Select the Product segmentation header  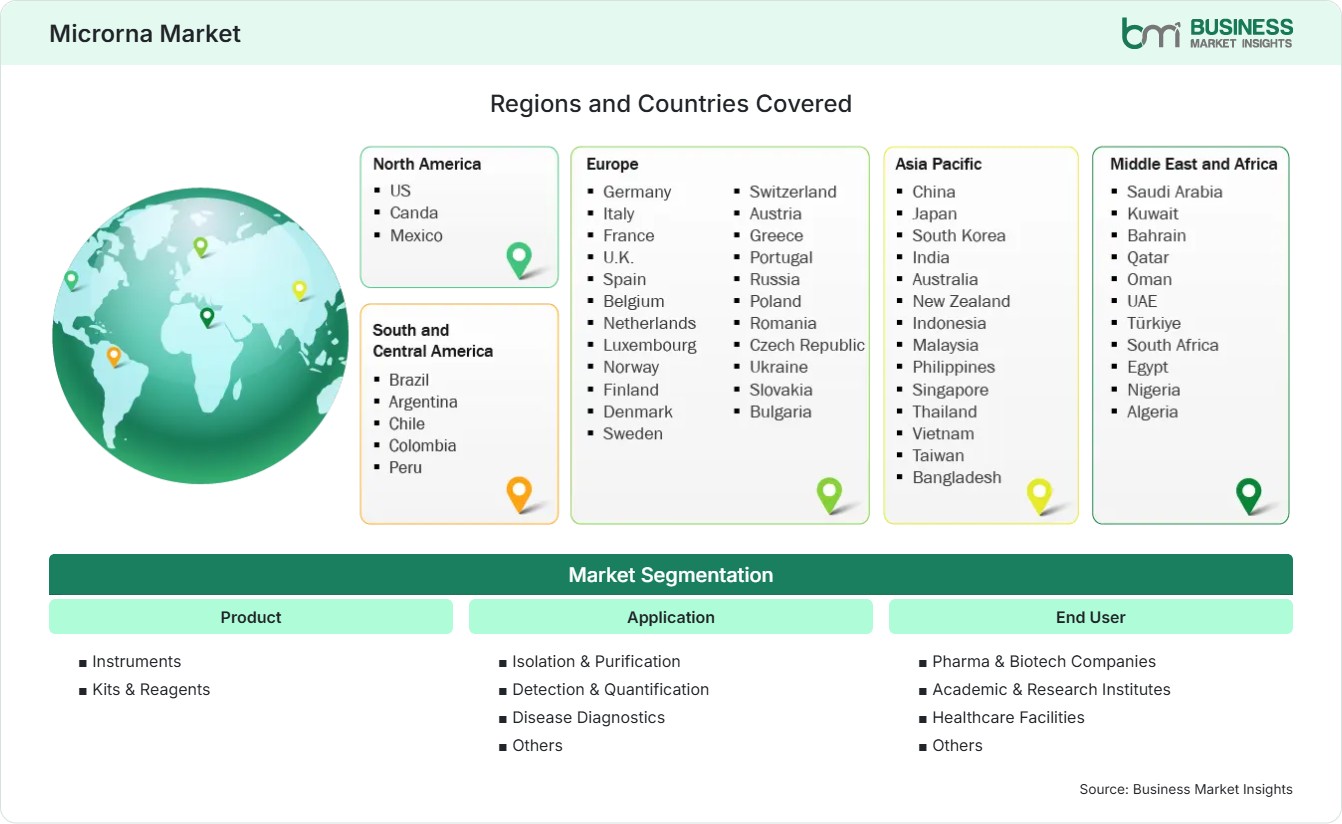251,617
